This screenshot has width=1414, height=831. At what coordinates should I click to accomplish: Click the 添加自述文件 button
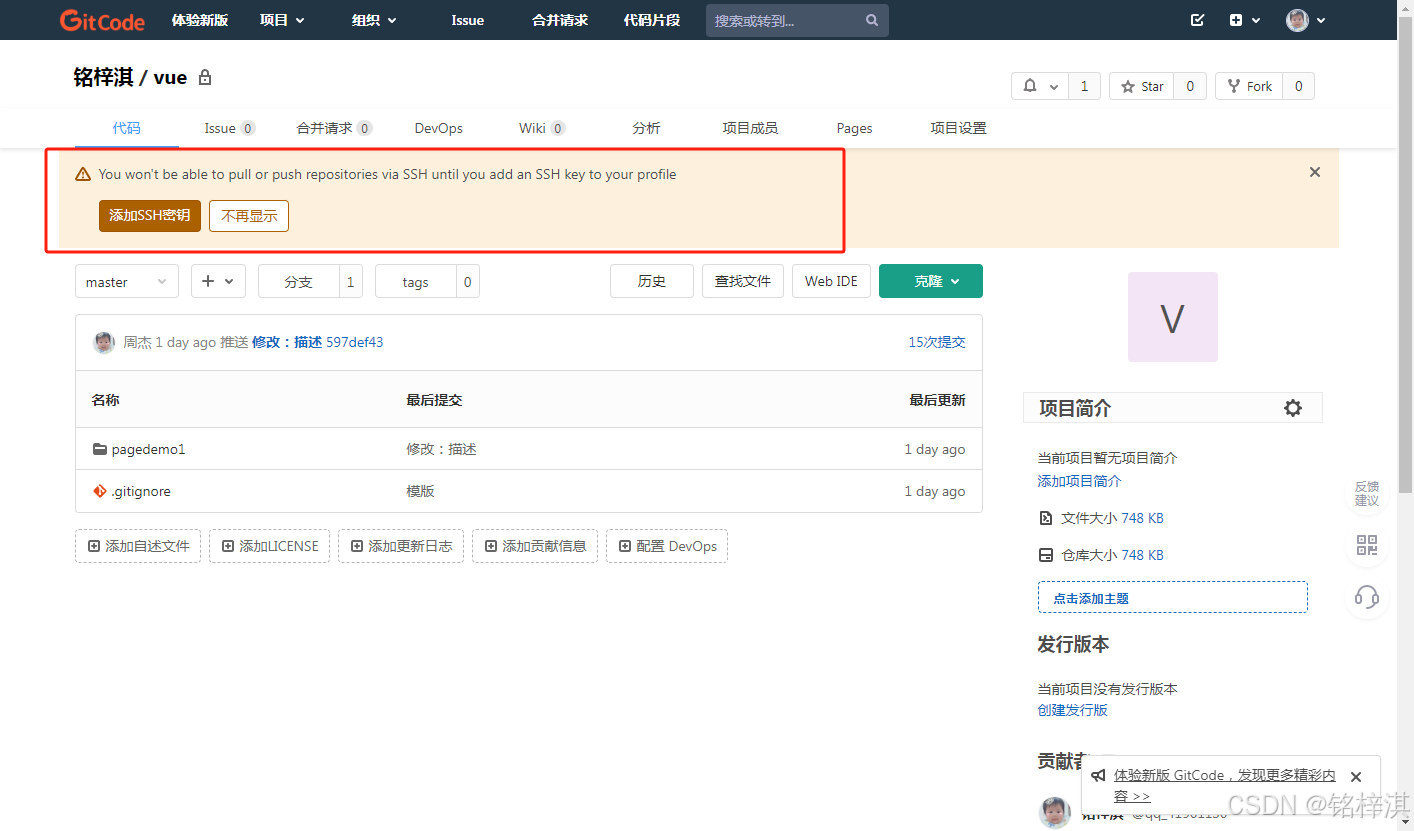[138, 546]
